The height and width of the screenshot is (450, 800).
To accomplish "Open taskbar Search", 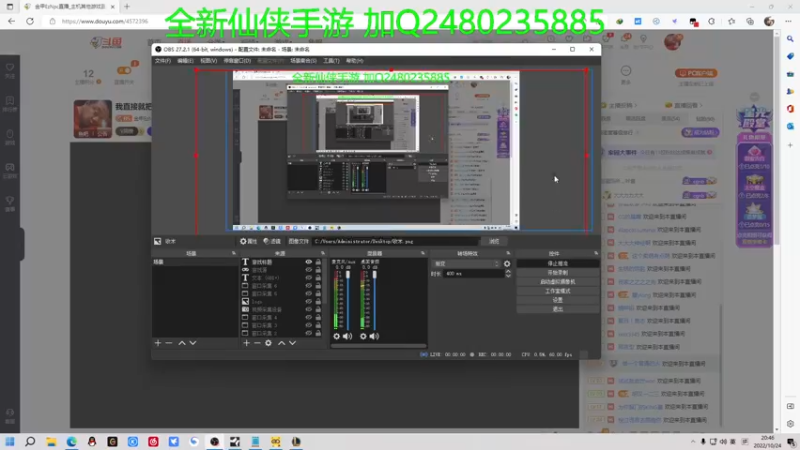I will pos(30,441).
